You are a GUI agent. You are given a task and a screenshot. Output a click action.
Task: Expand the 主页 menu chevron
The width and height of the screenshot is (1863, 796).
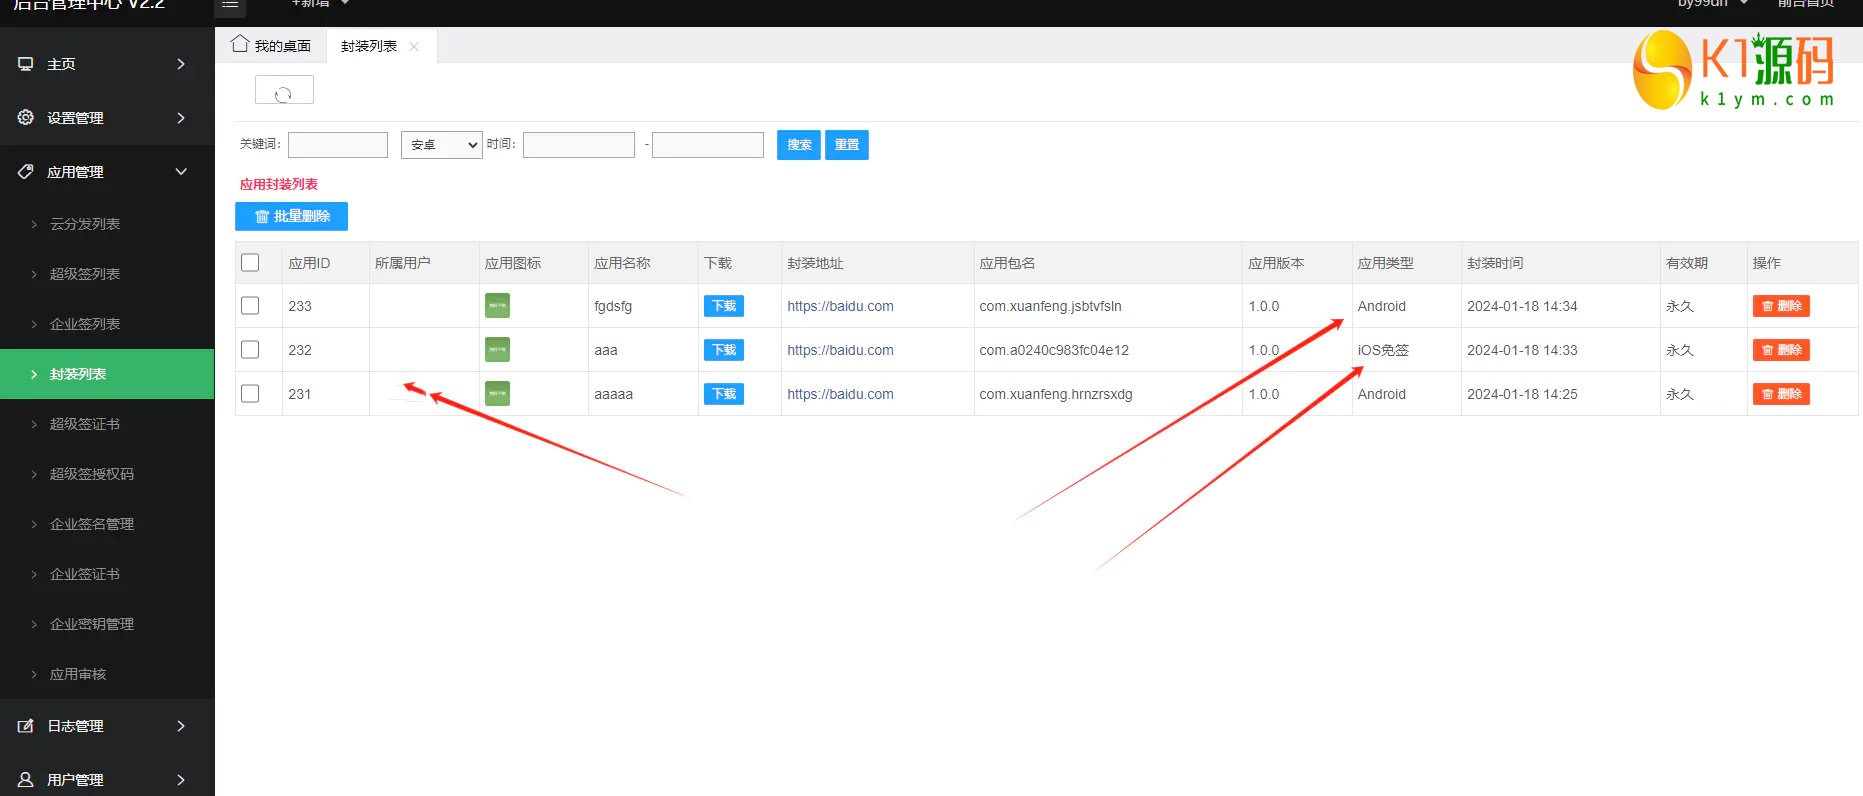pyautogui.click(x=181, y=64)
